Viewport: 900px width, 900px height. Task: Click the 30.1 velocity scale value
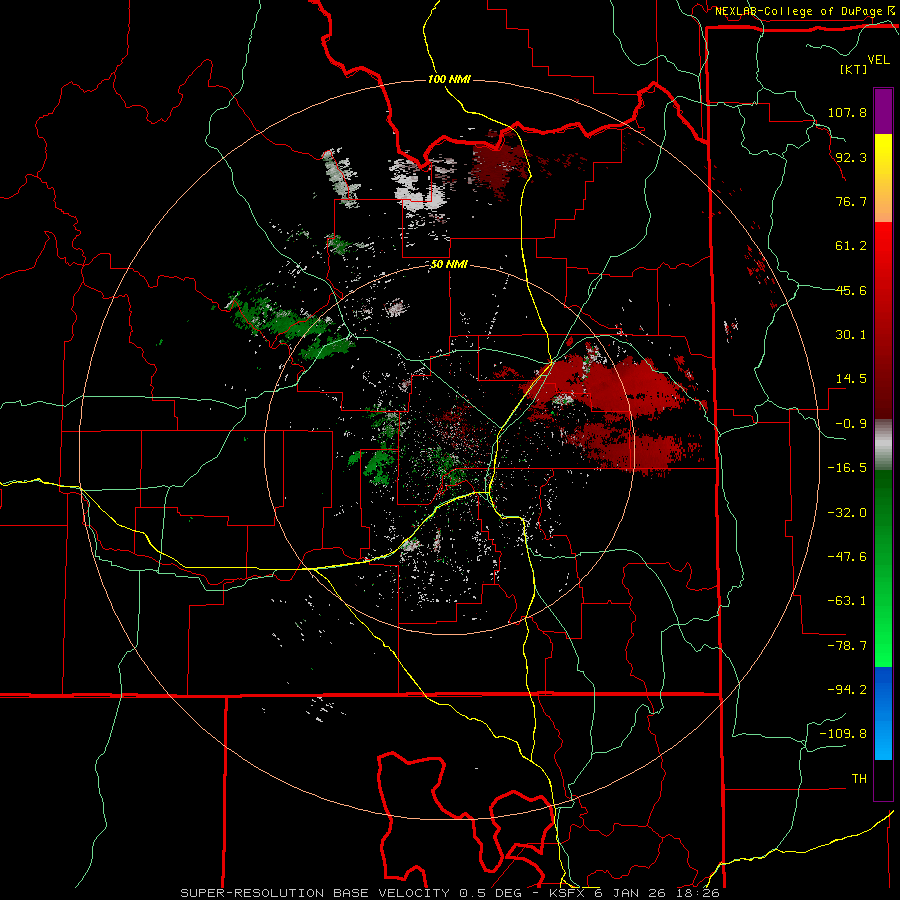pyautogui.click(x=851, y=335)
